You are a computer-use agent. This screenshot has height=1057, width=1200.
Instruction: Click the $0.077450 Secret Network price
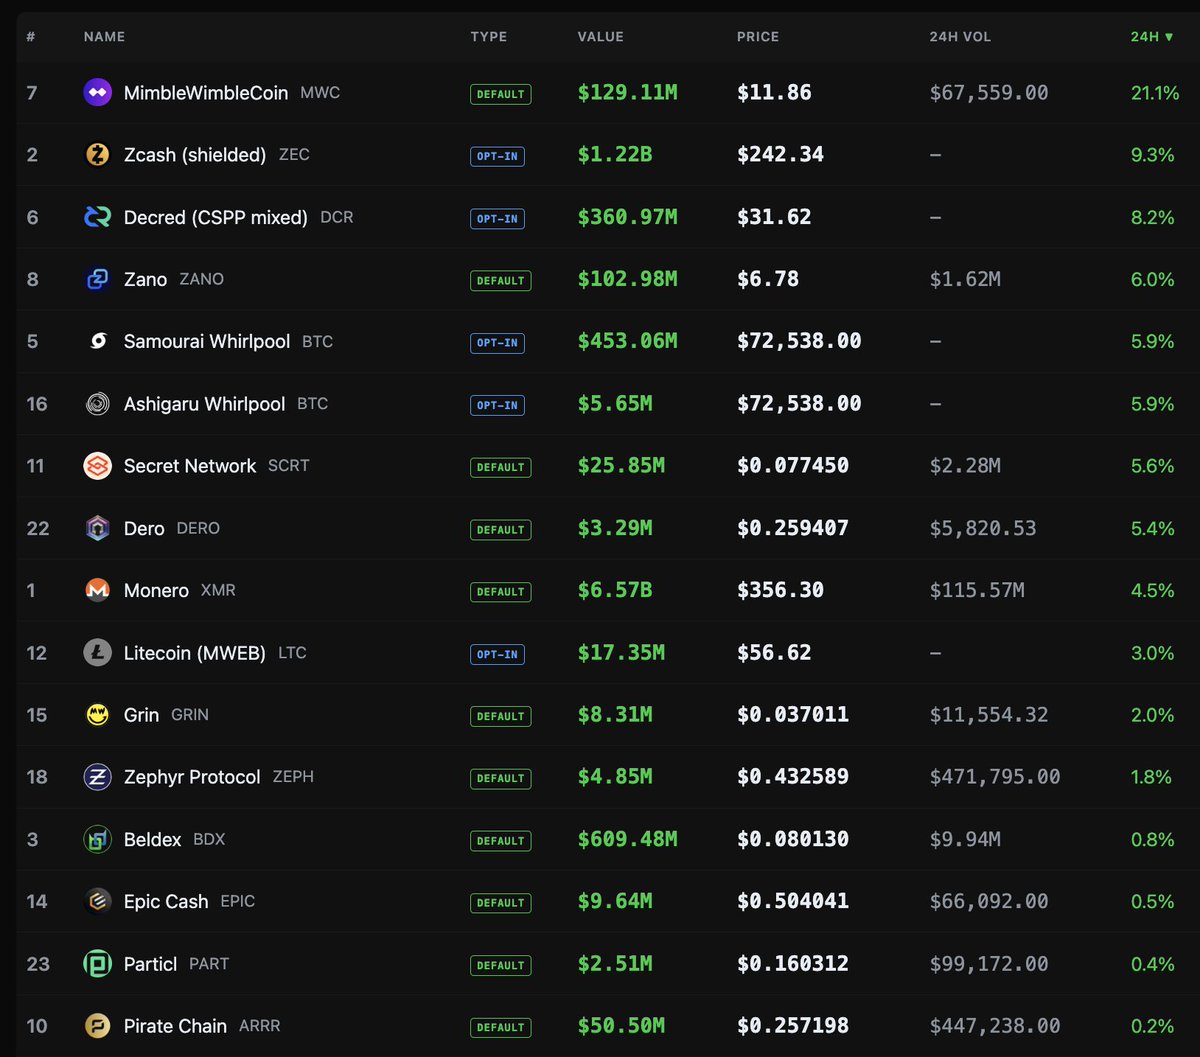(793, 466)
